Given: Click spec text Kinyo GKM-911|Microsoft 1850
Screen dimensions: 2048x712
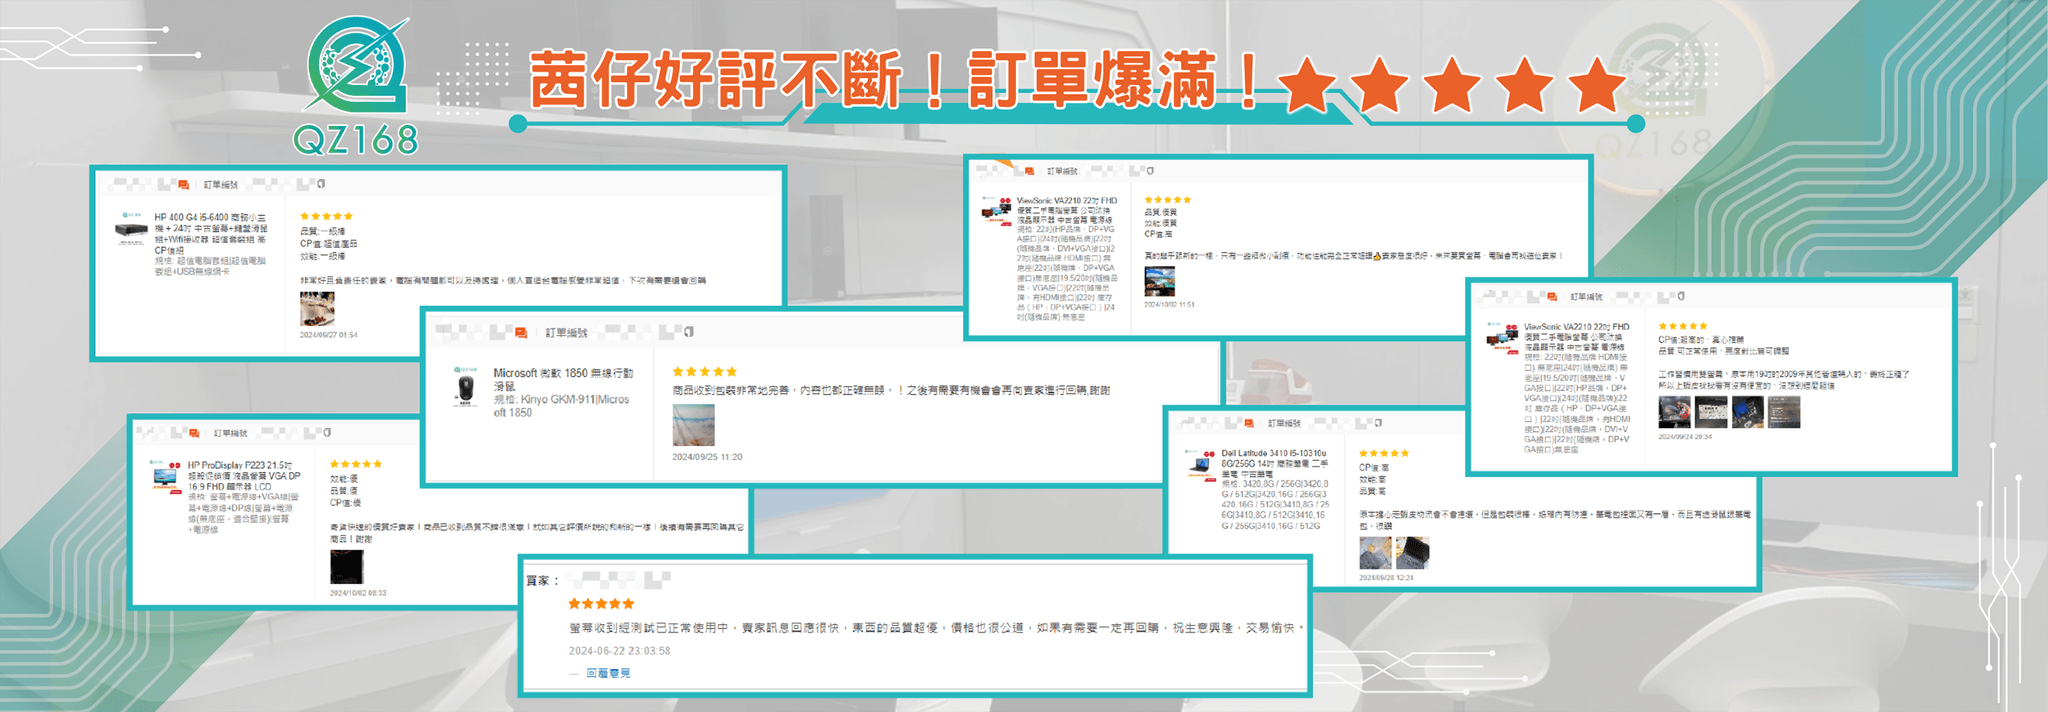Looking at the screenshot, I should 561,406.
